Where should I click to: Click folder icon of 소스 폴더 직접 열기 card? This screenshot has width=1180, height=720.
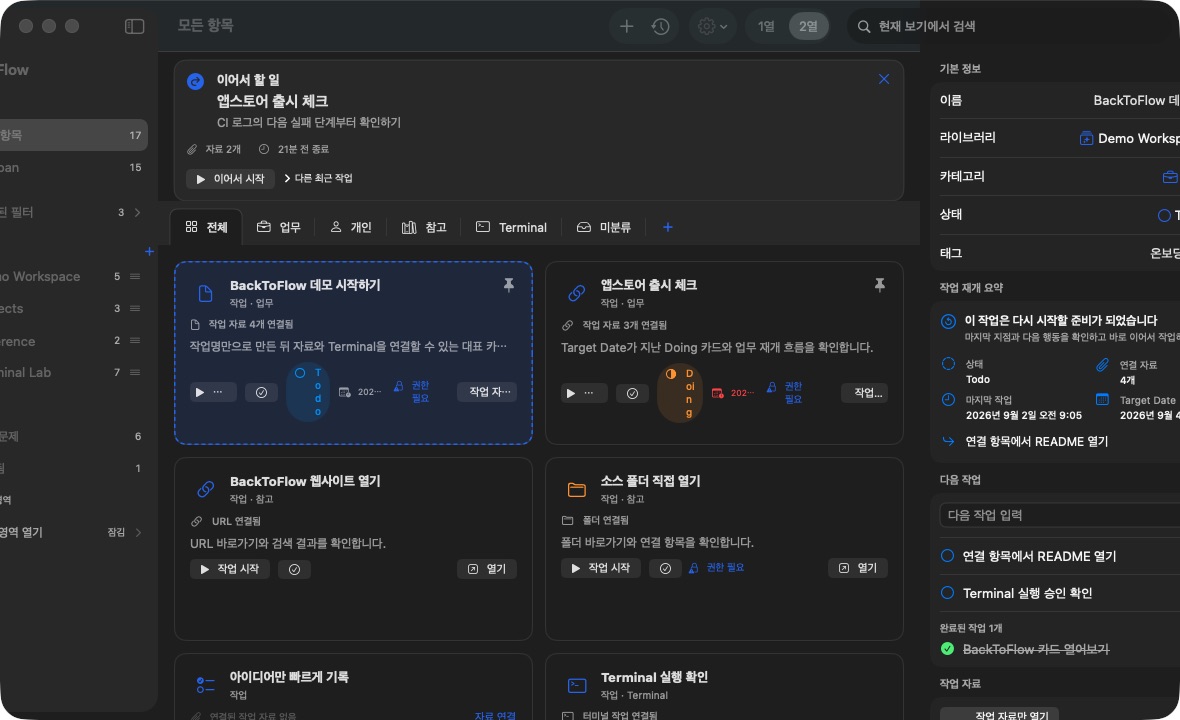(x=576, y=490)
